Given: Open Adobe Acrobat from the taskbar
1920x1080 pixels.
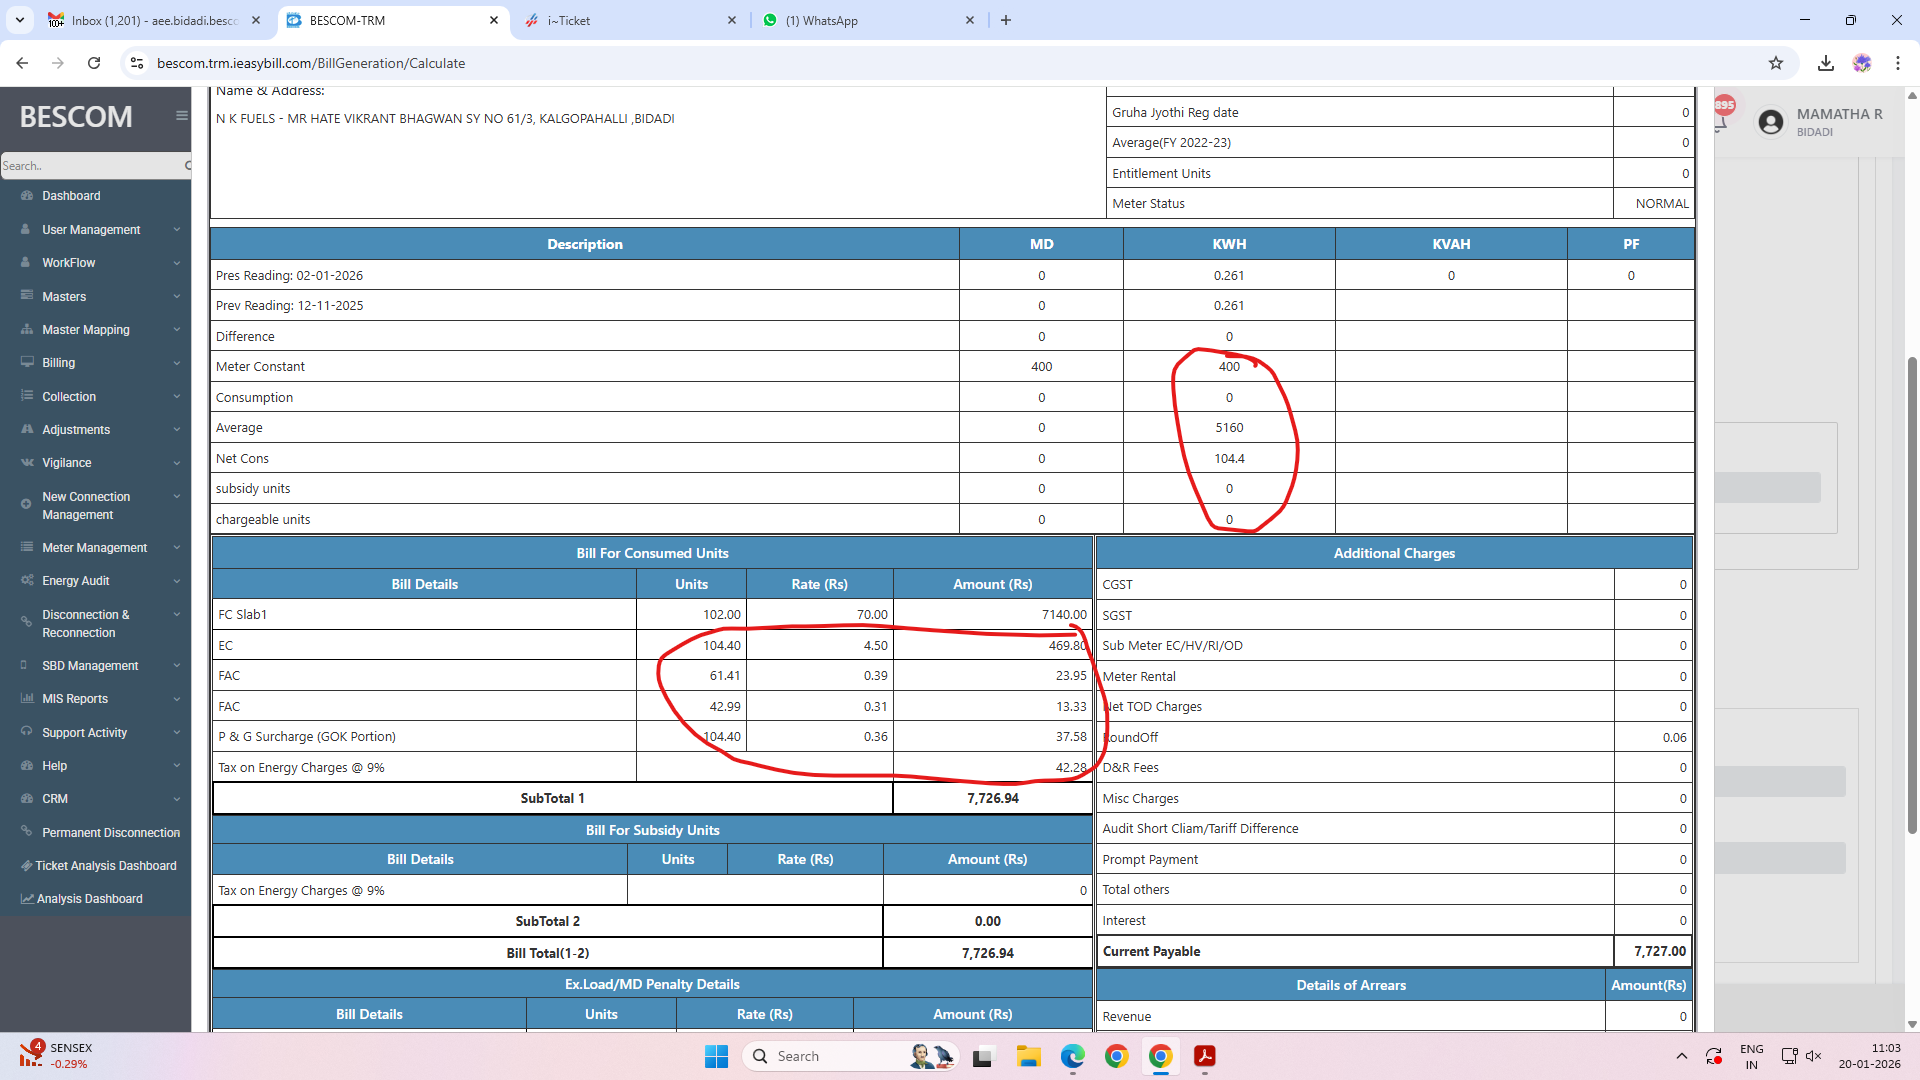Looking at the screenshot, I should tap(1204, 1056).
